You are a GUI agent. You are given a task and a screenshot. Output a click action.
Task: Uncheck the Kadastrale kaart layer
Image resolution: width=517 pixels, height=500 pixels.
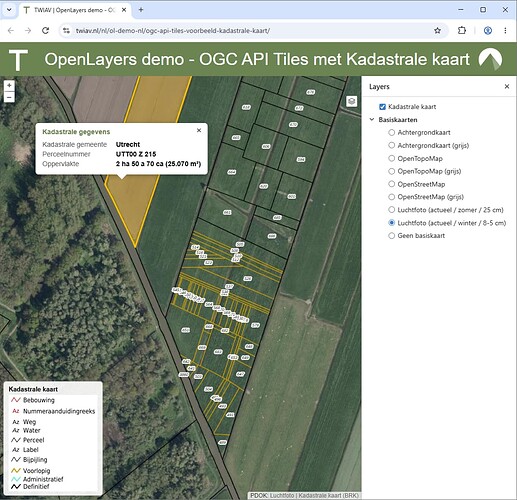382,107
